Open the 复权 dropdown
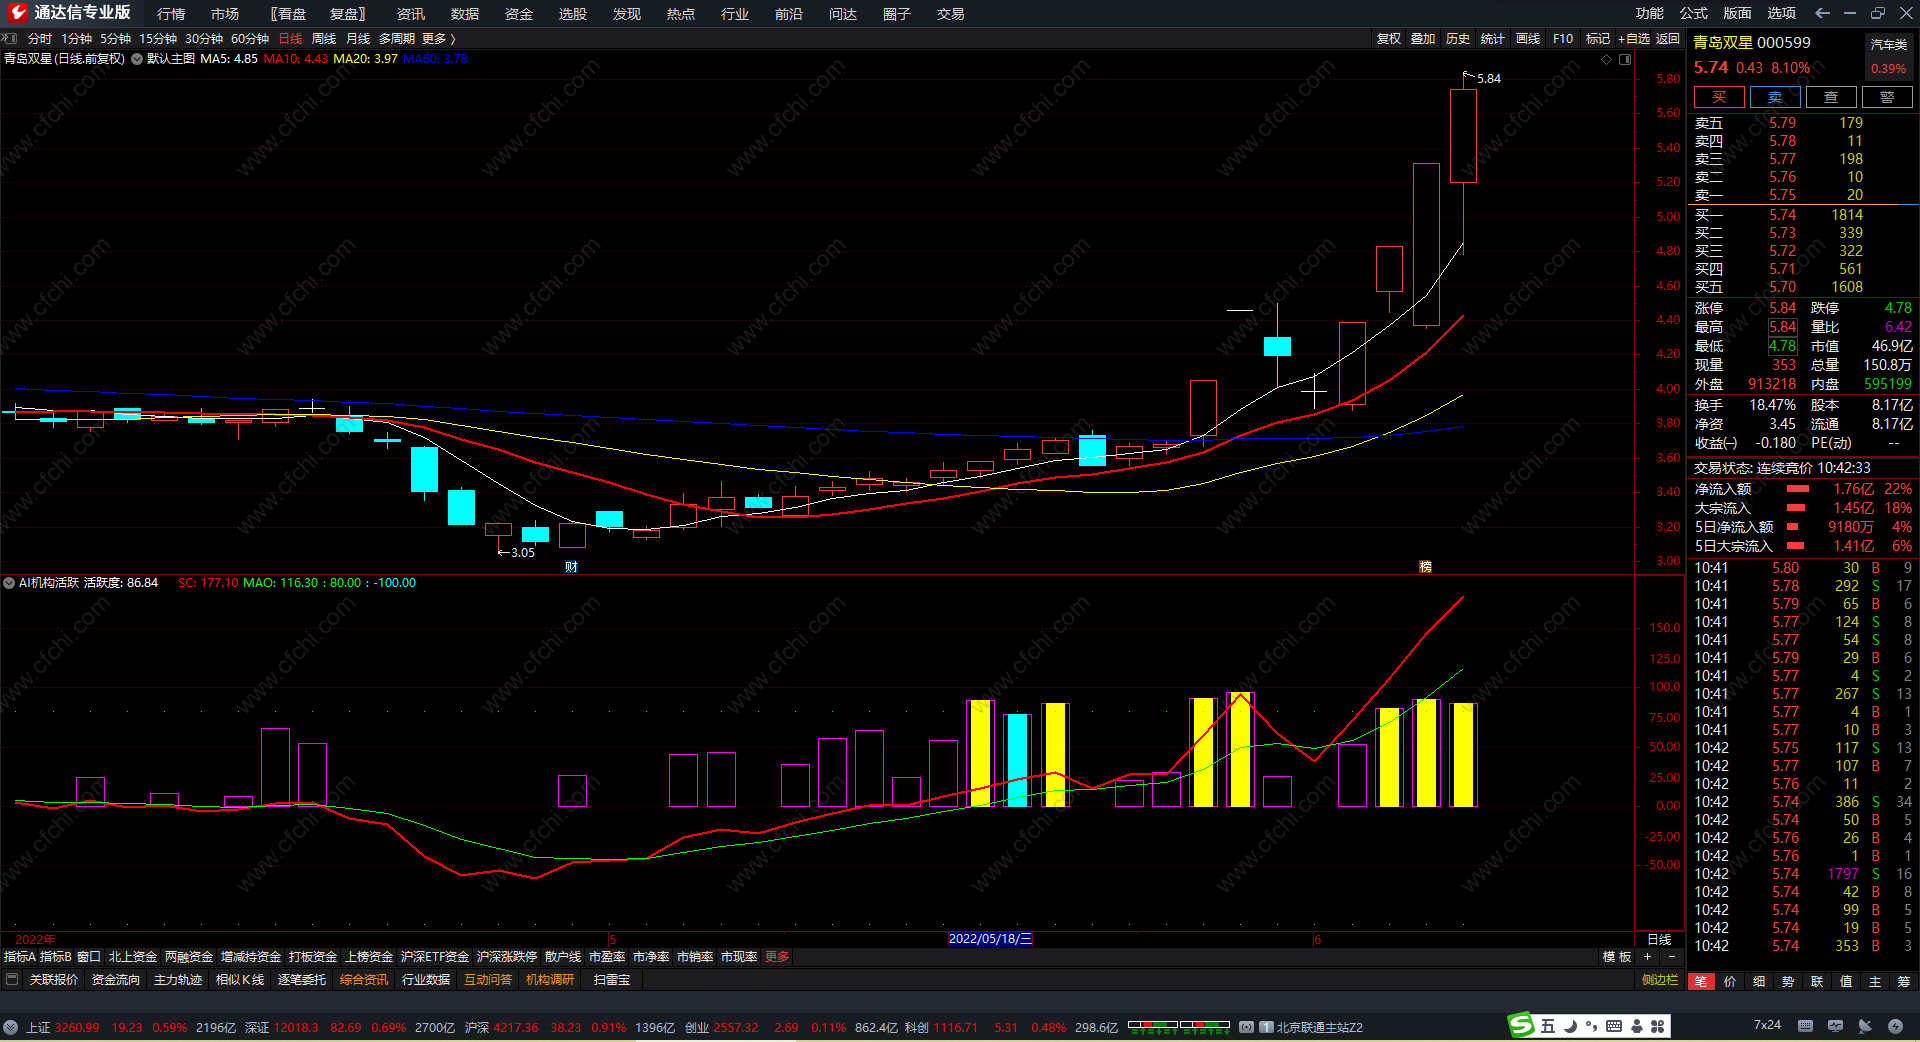The image size is (1920, 1042). (1389, 38)
